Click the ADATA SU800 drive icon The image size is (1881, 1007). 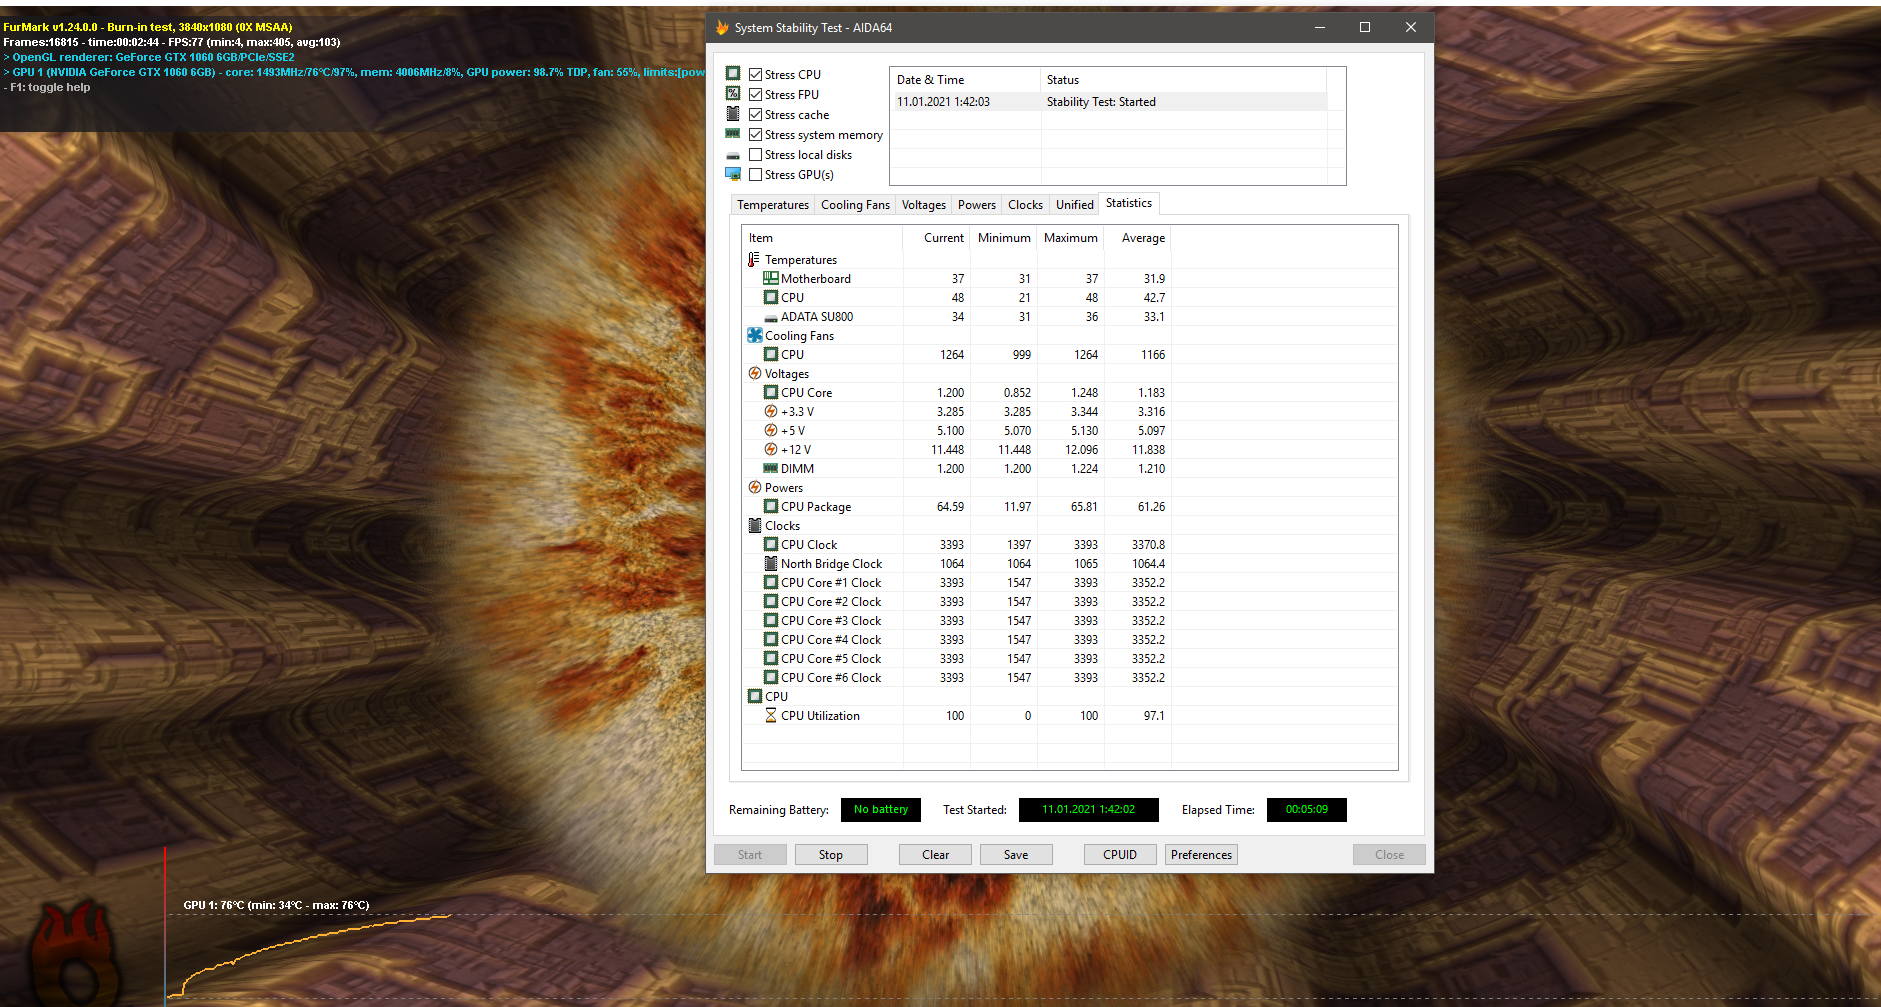tap(771, 318)
